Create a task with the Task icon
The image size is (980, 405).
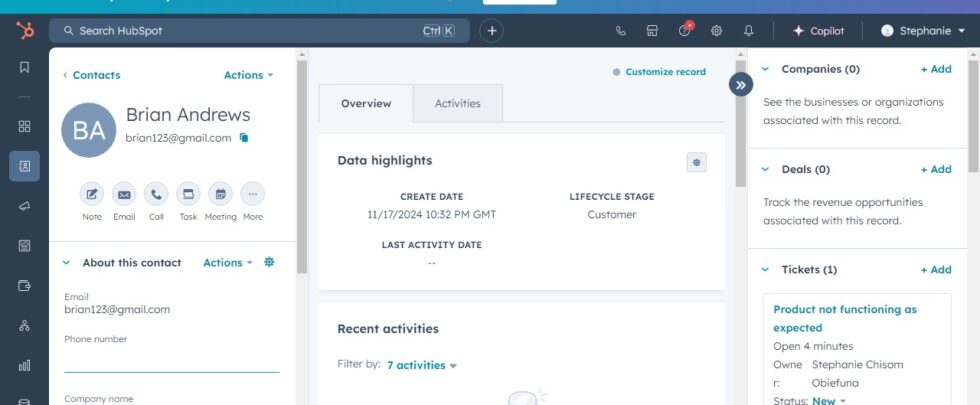tap(188, 194)
